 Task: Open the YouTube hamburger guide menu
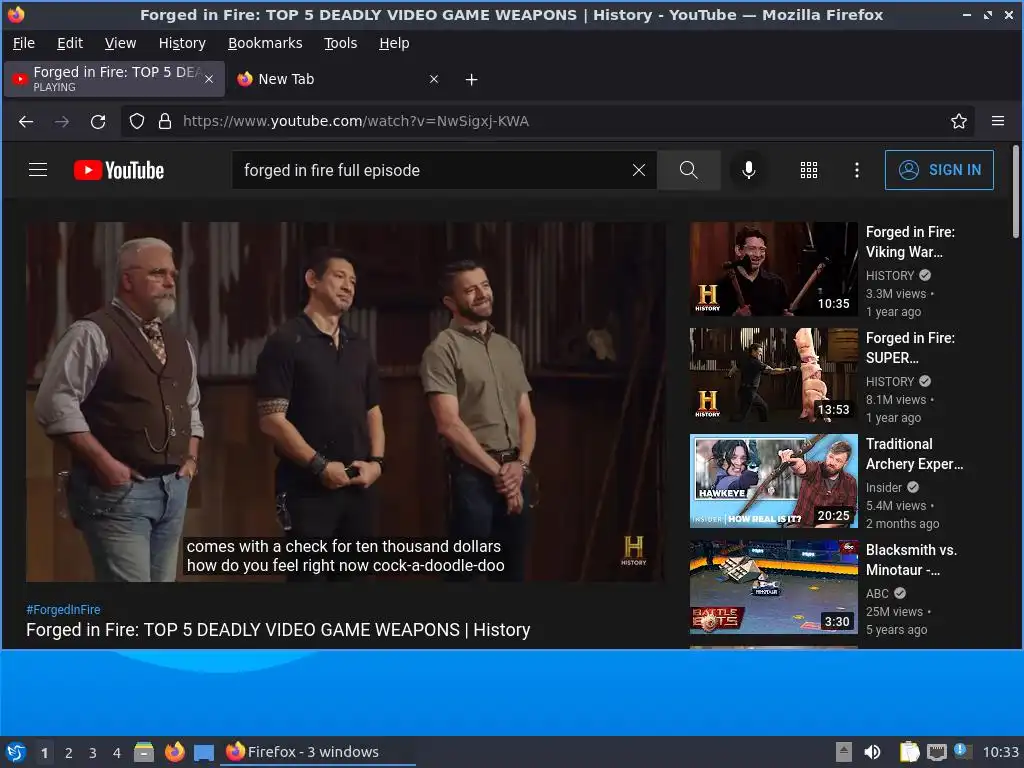pos(38,170)
